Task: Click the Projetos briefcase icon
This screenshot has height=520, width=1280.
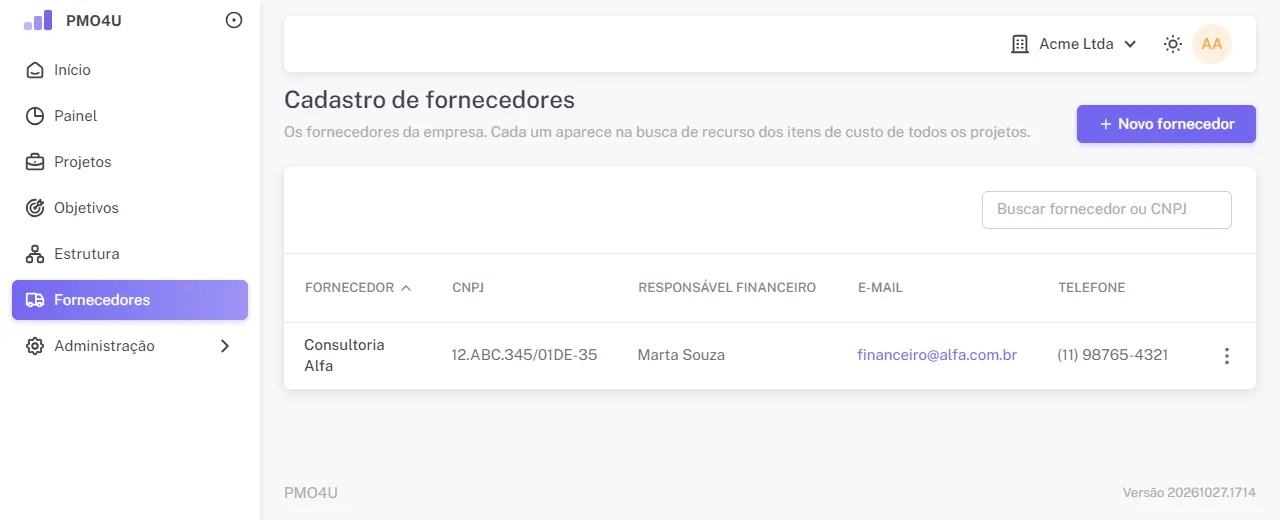Action: pyautogui.click(x=35, y=162)
